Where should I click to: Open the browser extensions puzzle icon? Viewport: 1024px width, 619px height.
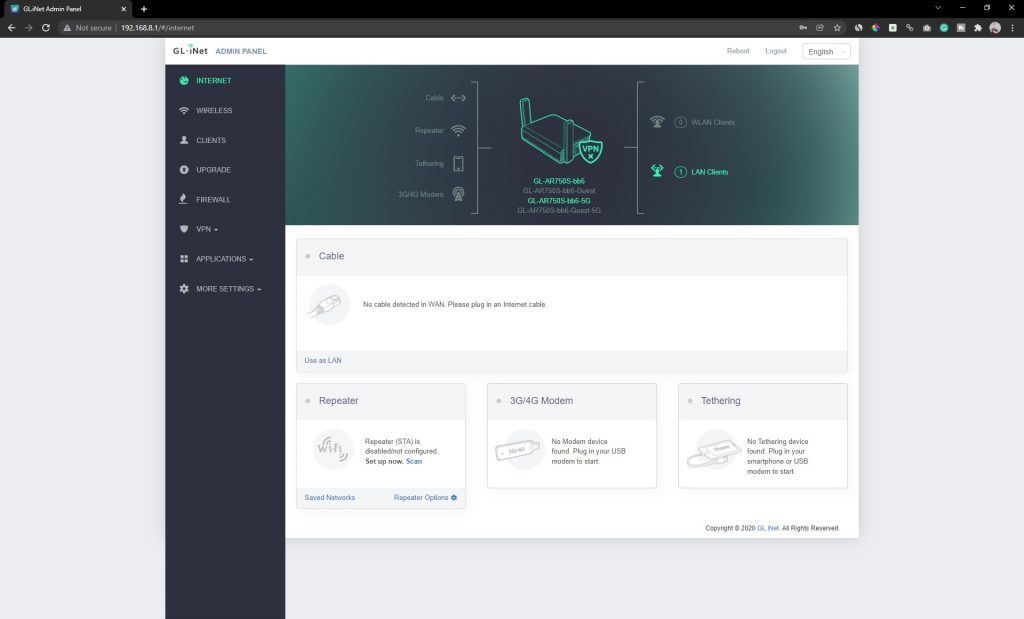click(x=978, y=28)
